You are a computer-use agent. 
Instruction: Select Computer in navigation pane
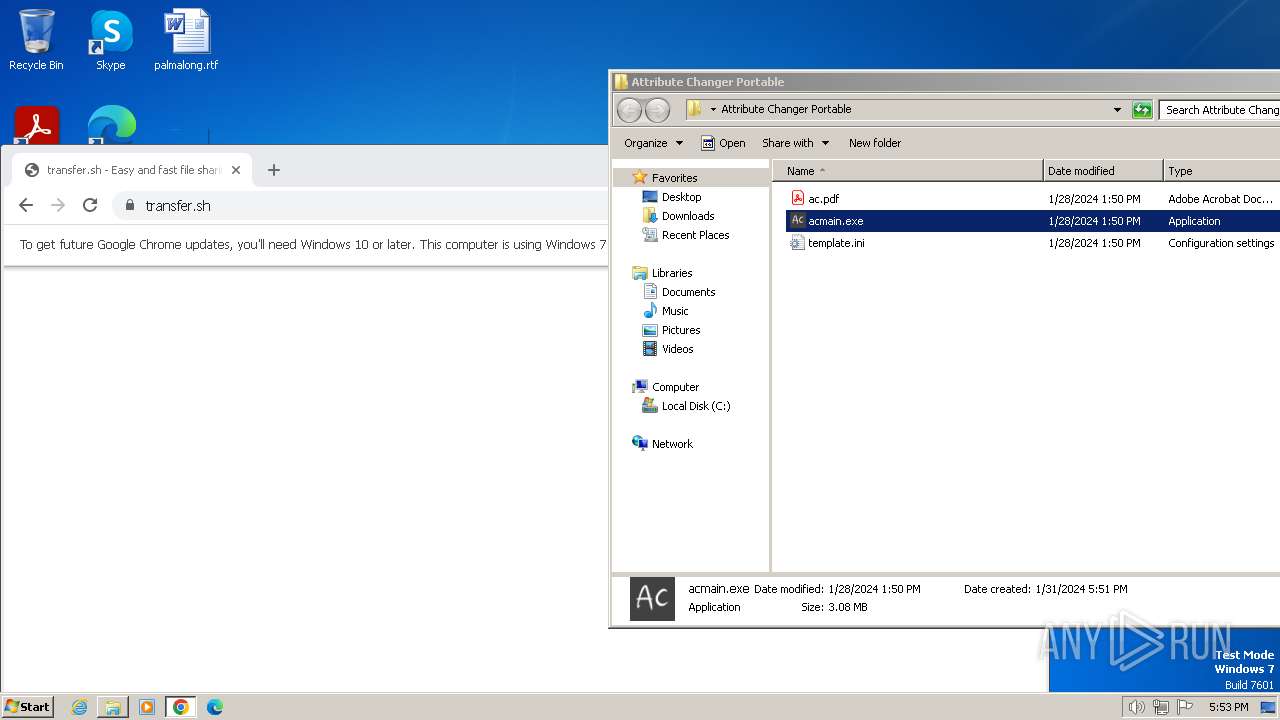point(675,387)
